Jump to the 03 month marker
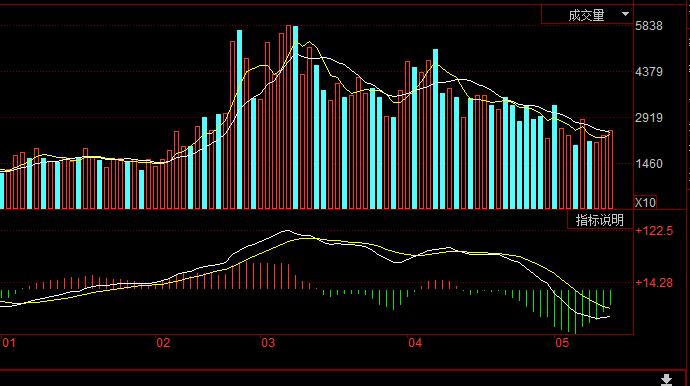This screenshot has width=690, height=386. 268,343
